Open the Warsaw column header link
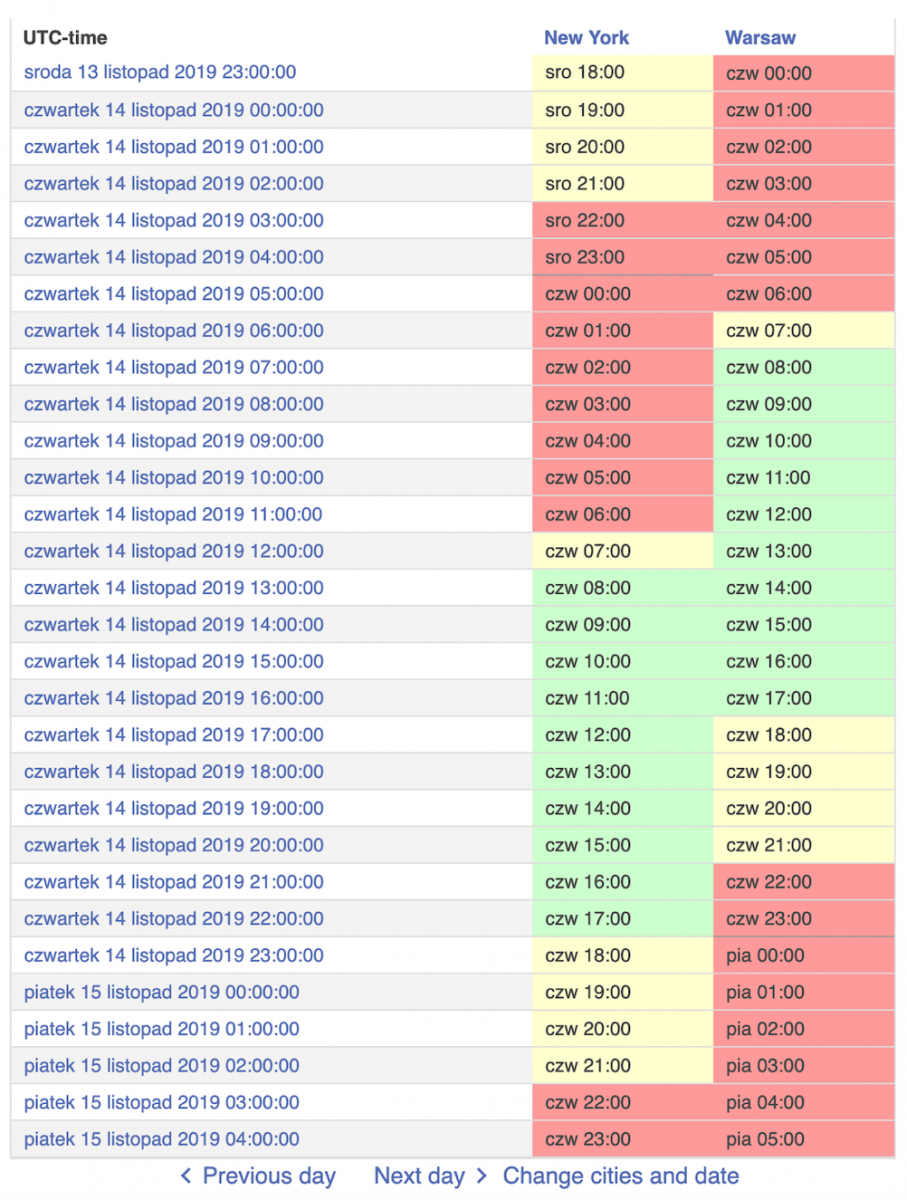 pos(760,38)
